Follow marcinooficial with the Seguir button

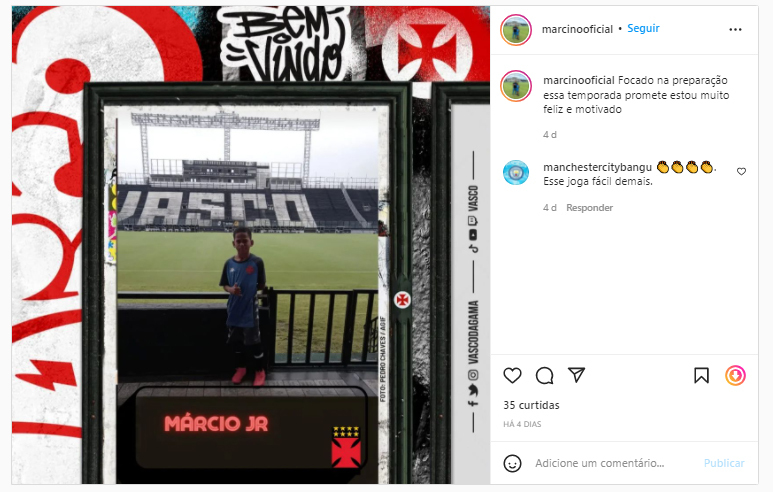coord(643,29)
